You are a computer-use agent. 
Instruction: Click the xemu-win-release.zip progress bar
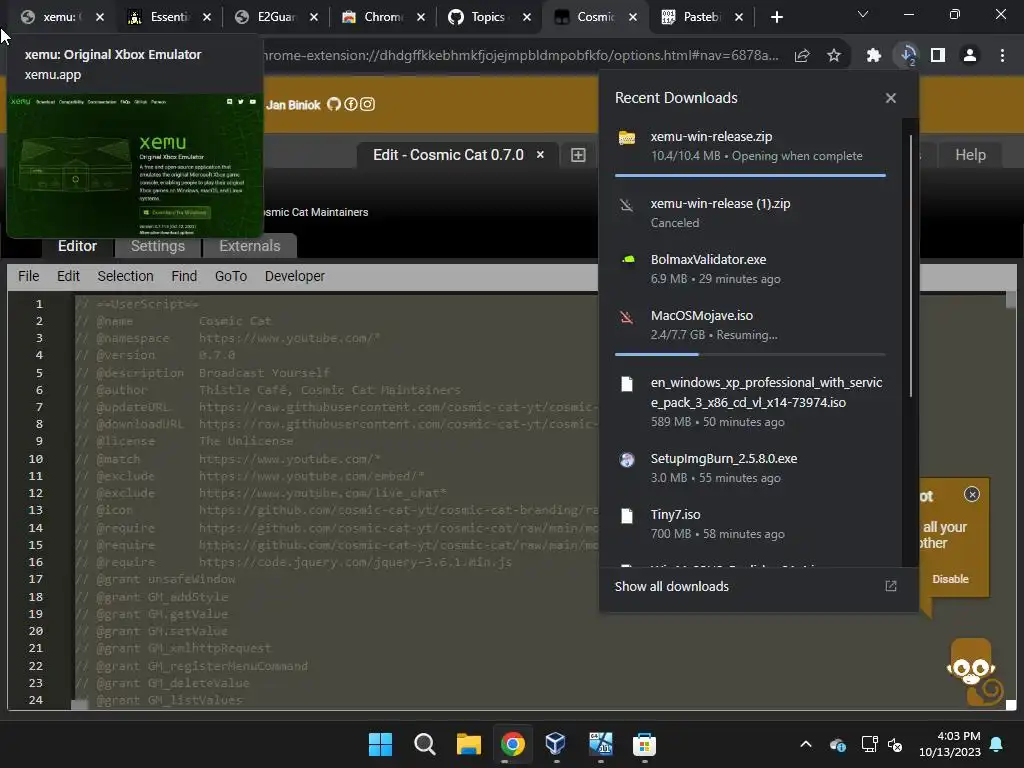pyautogui.click(x=750, y=176)
